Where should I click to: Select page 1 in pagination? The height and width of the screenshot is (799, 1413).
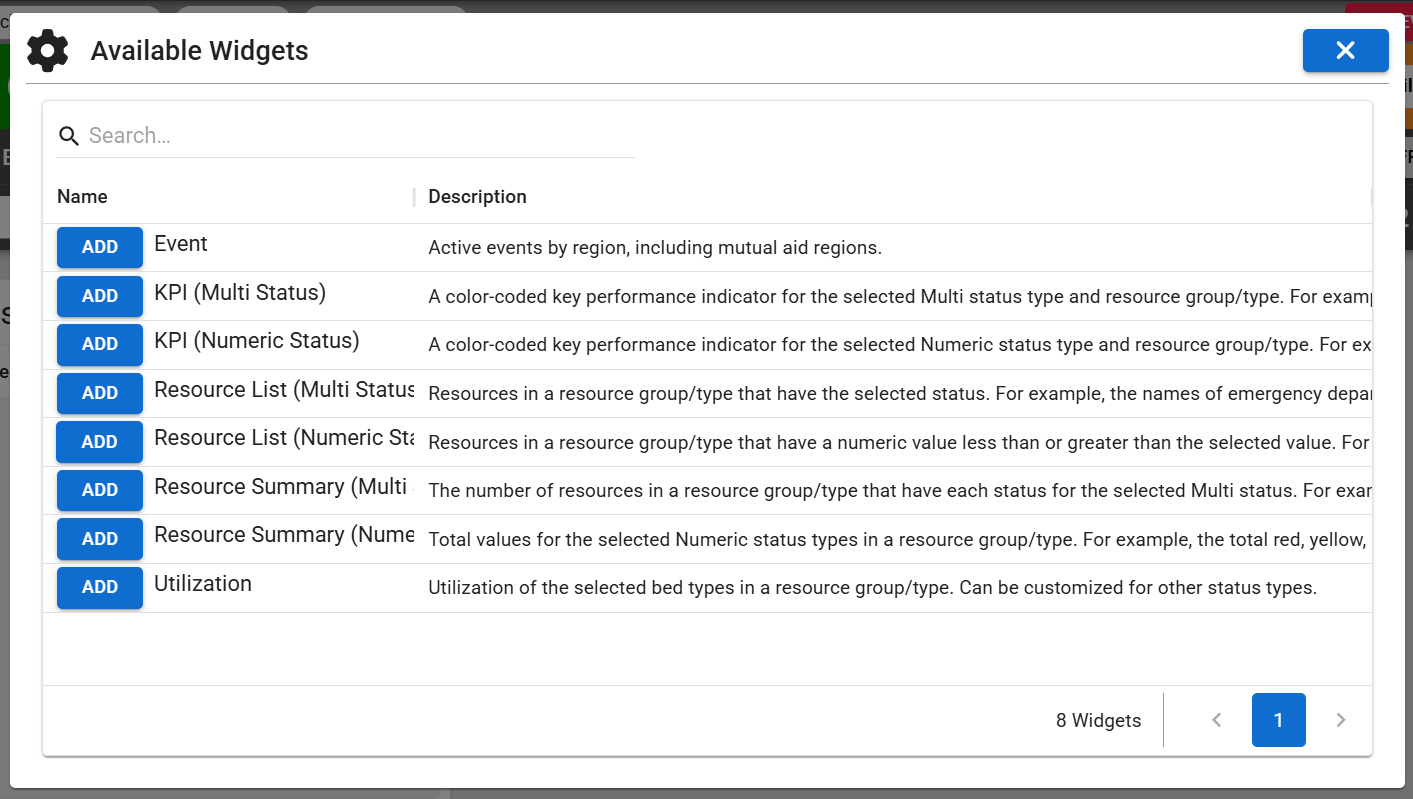(x=1278, y=720)
